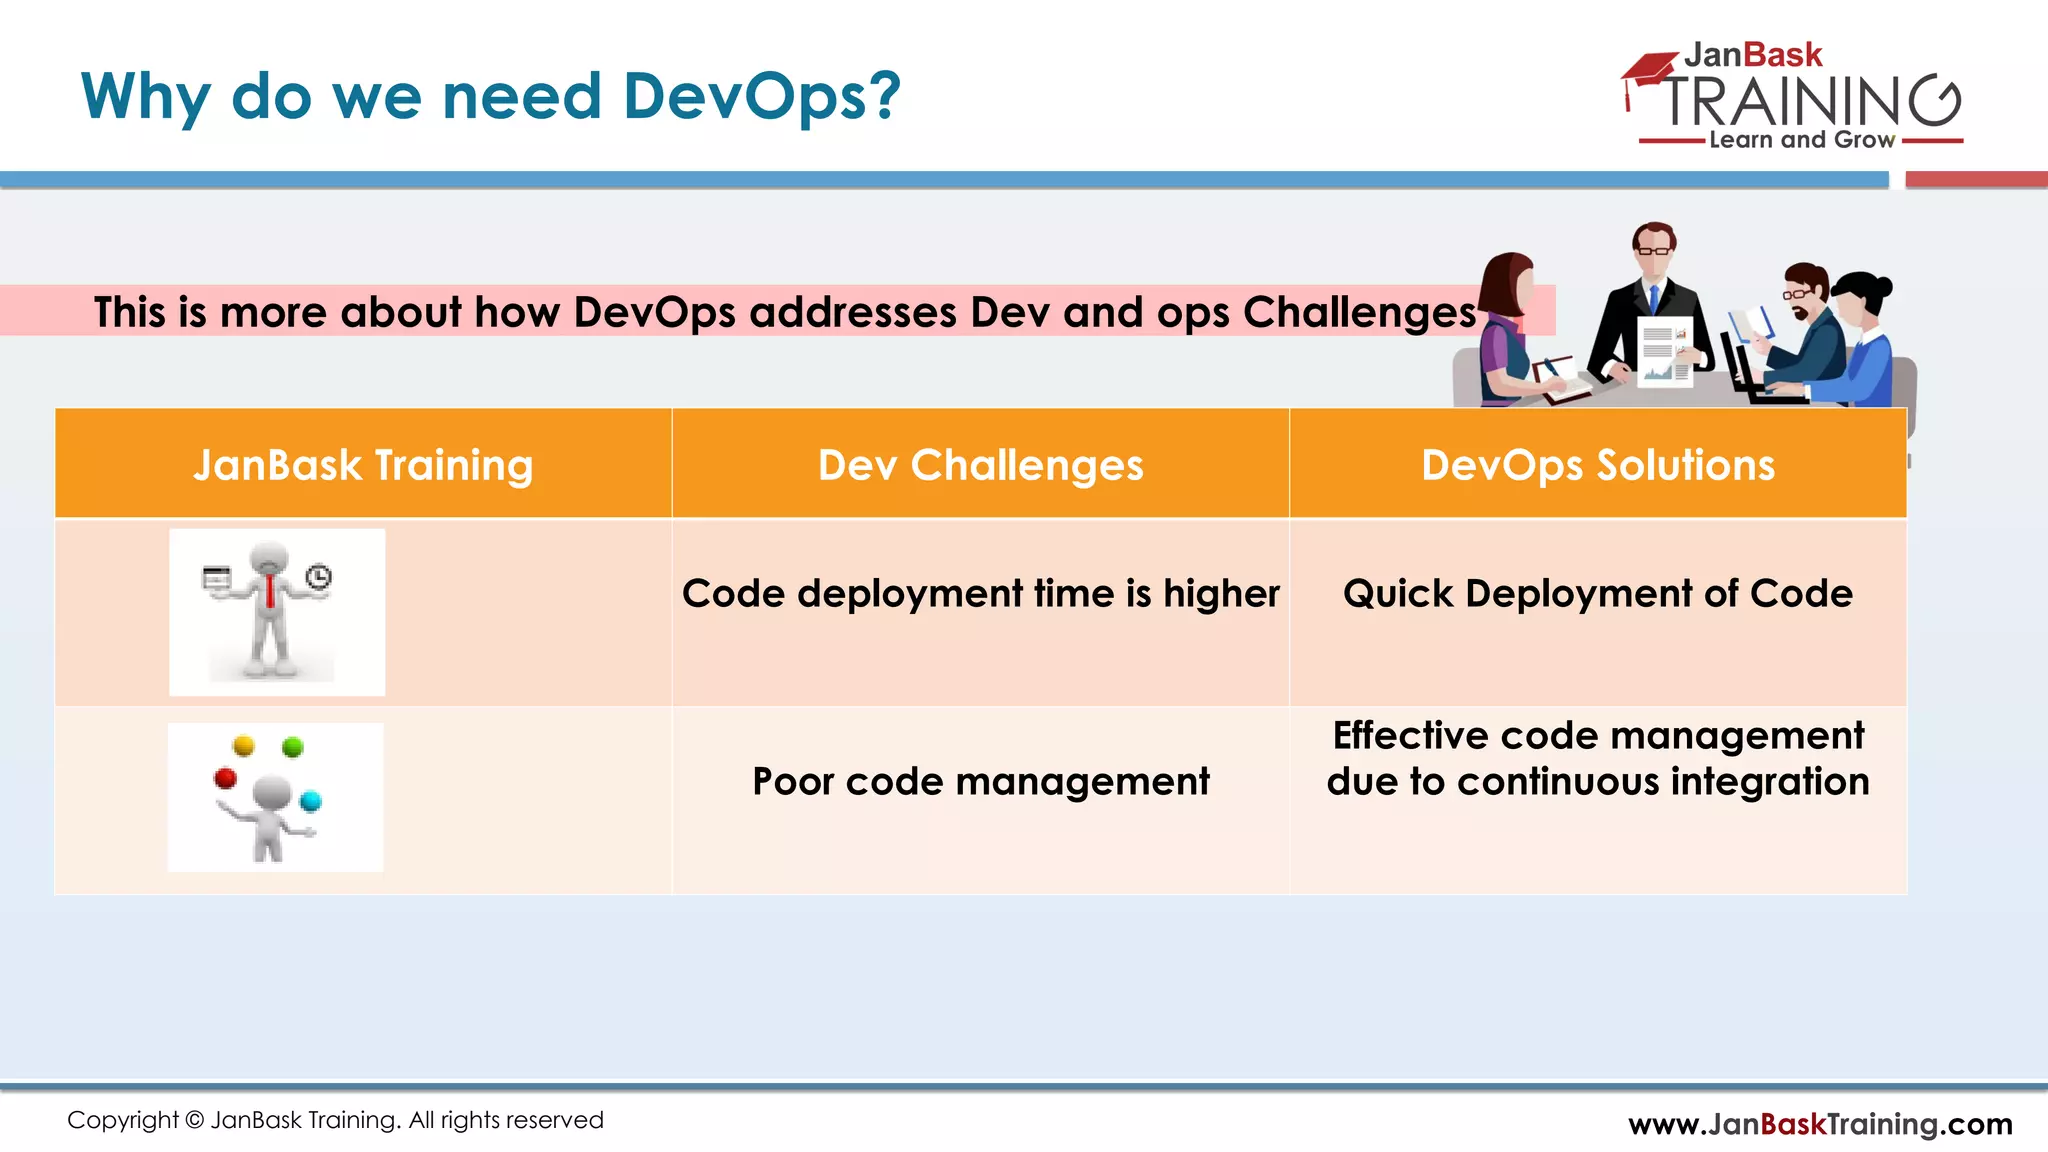Click the time management figure image
This screenshot has width=2048, height=1152.
tap(277, 612)
